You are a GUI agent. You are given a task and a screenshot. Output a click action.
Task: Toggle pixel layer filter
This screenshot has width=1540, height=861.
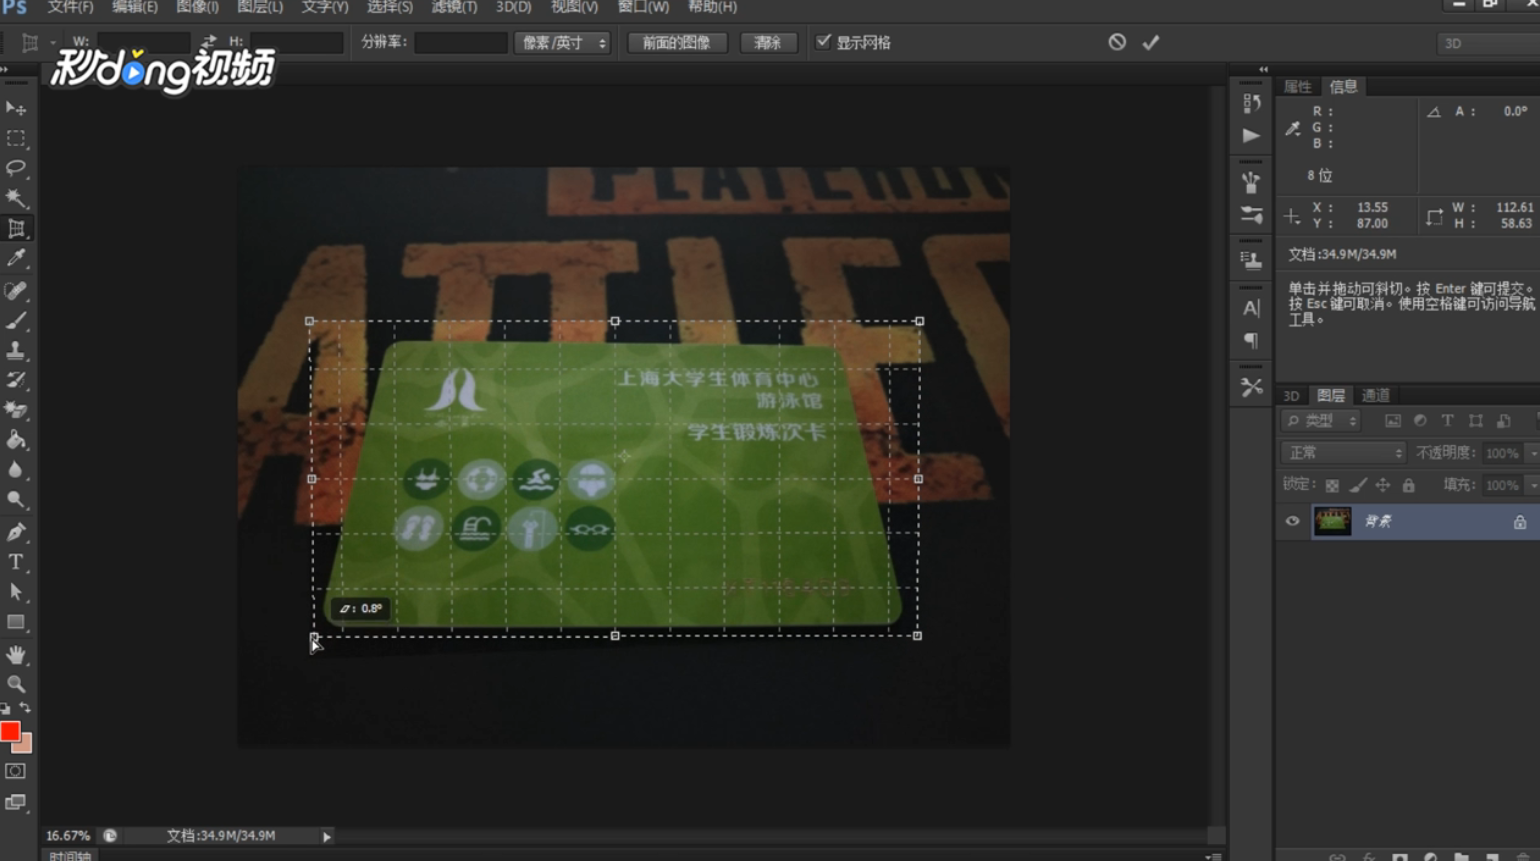[x=1392, y=421]
